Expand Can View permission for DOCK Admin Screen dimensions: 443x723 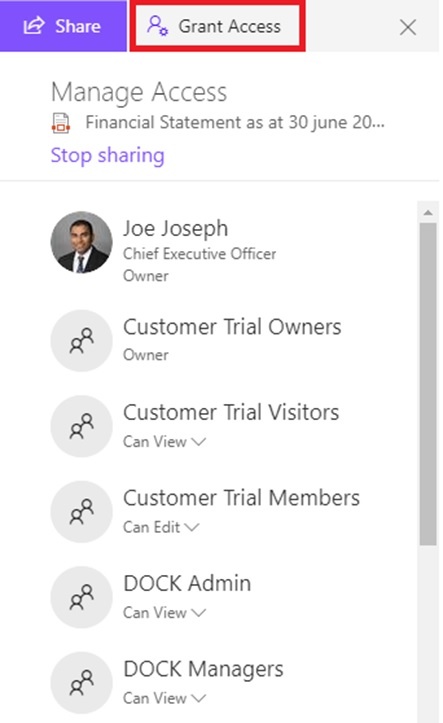164,613
